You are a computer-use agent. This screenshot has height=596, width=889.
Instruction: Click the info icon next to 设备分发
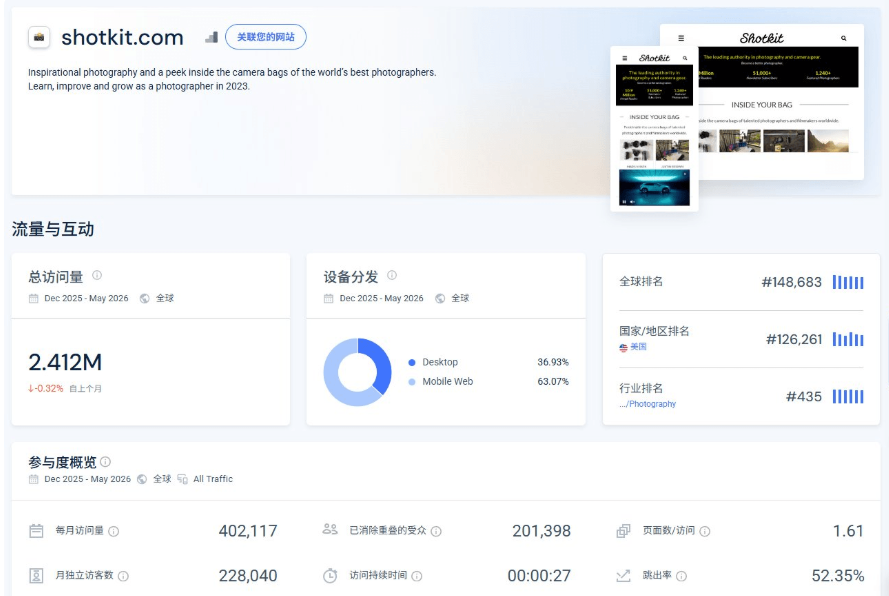[x=392, y=275]
